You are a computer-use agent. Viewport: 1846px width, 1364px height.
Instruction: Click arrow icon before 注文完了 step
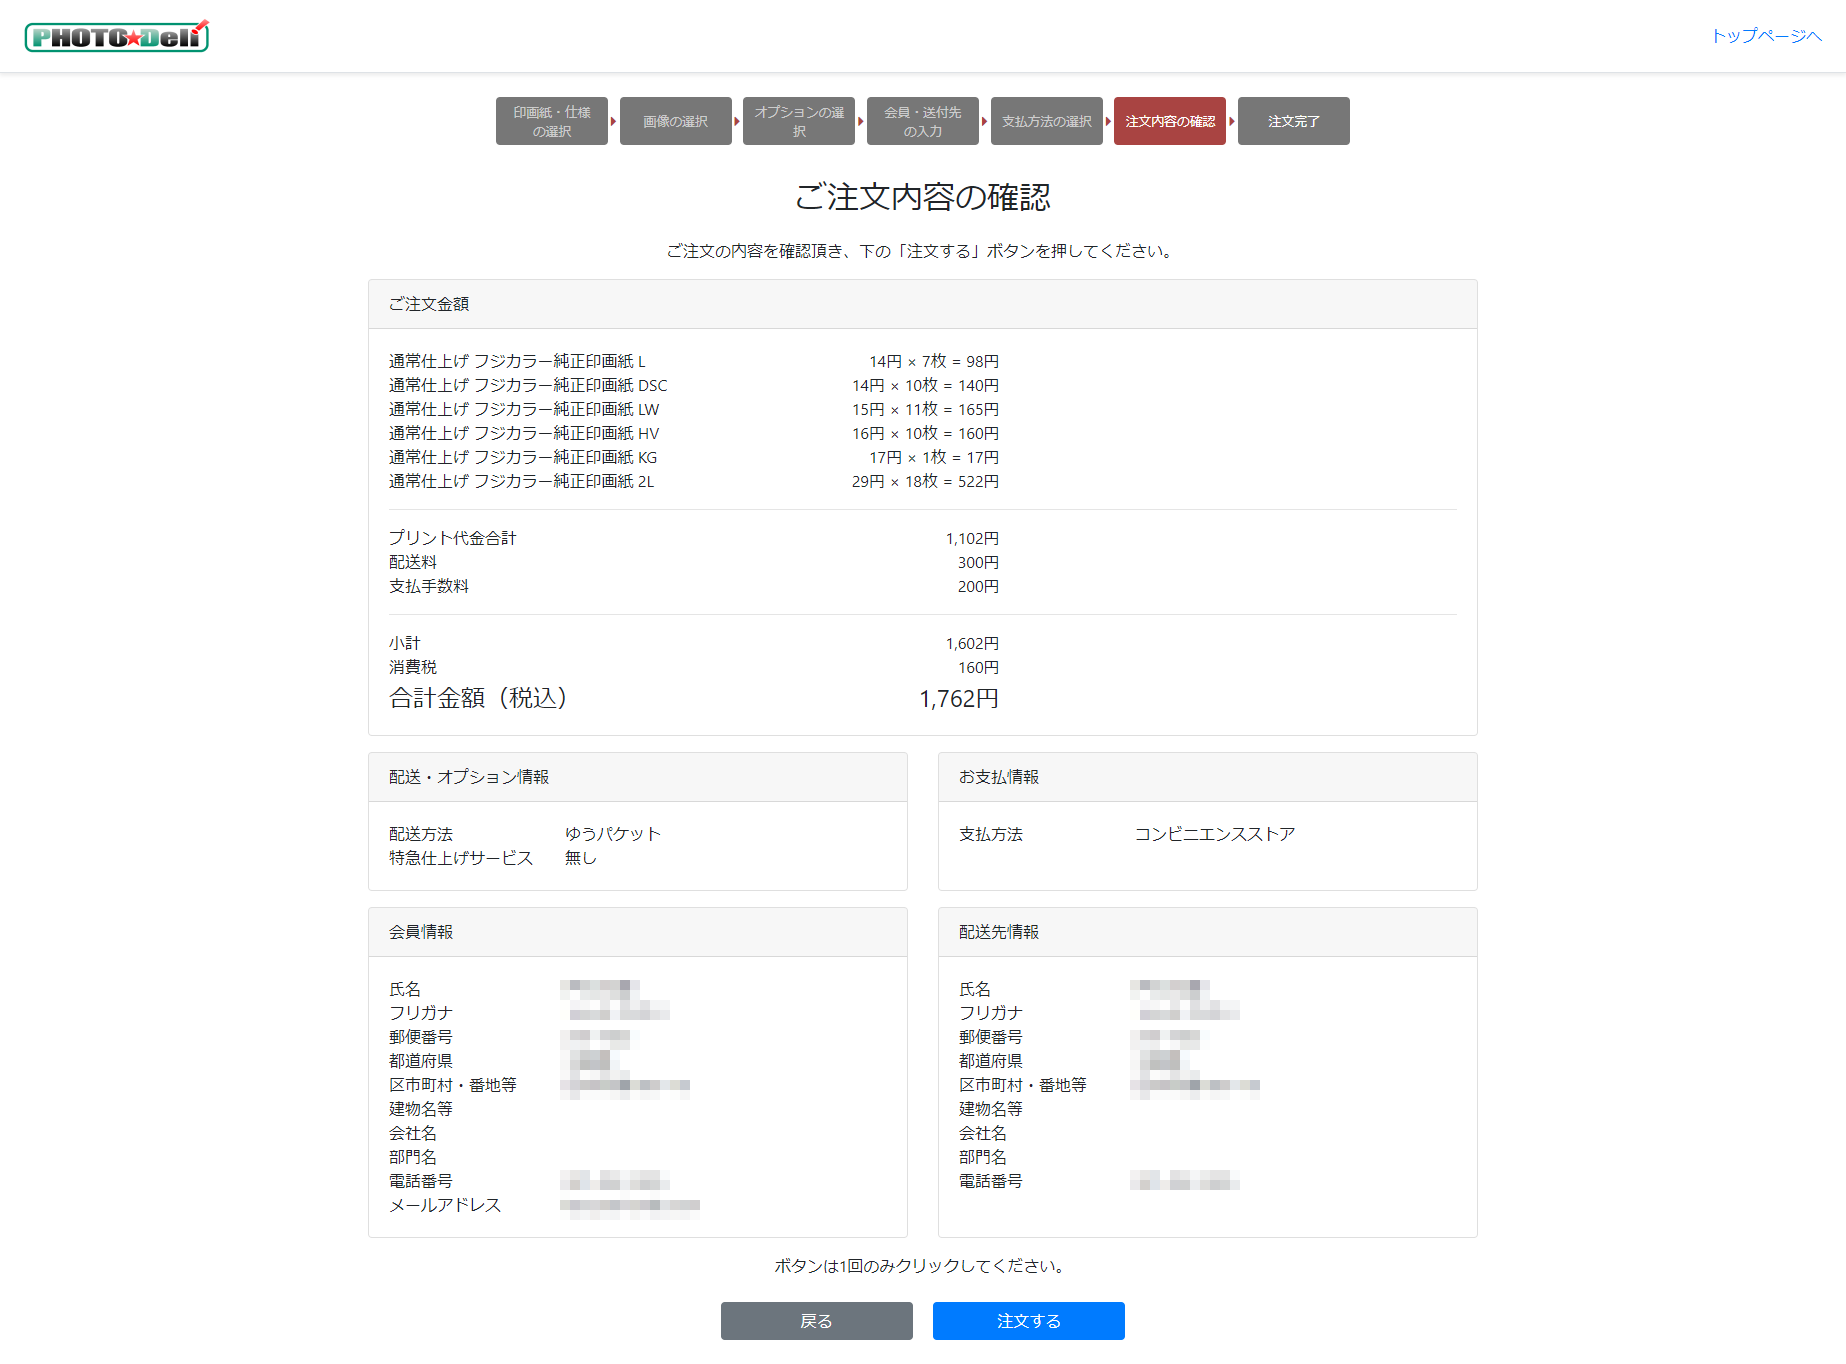[x=1232, y=121]
